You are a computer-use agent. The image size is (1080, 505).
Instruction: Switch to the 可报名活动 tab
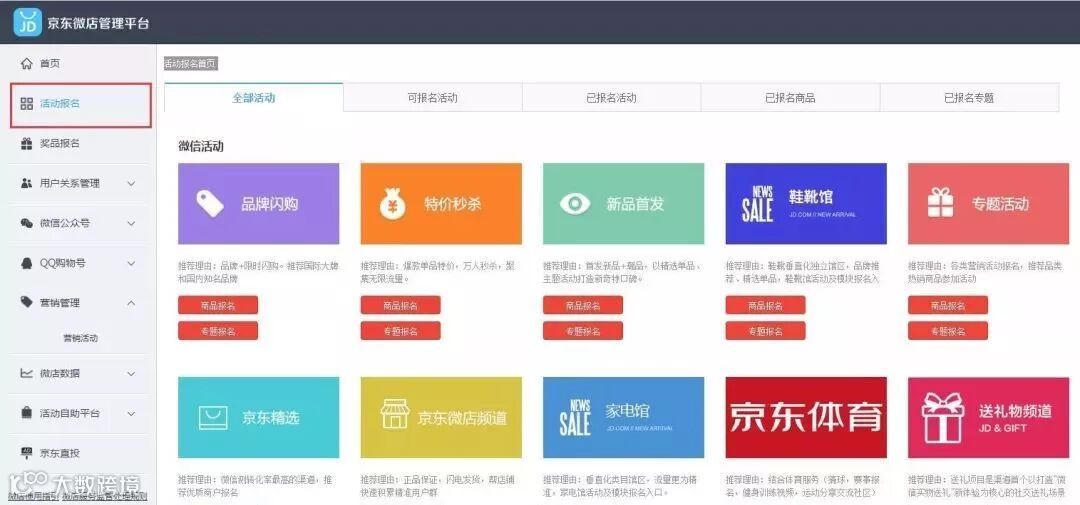[433, 98]
